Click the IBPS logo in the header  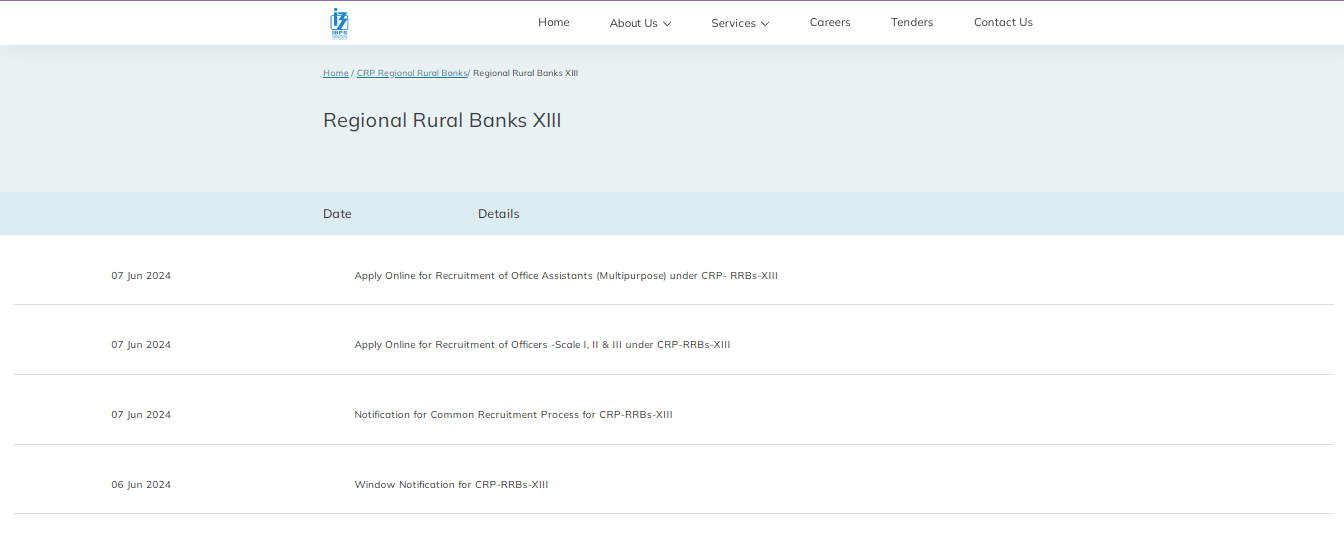point(339,23)
